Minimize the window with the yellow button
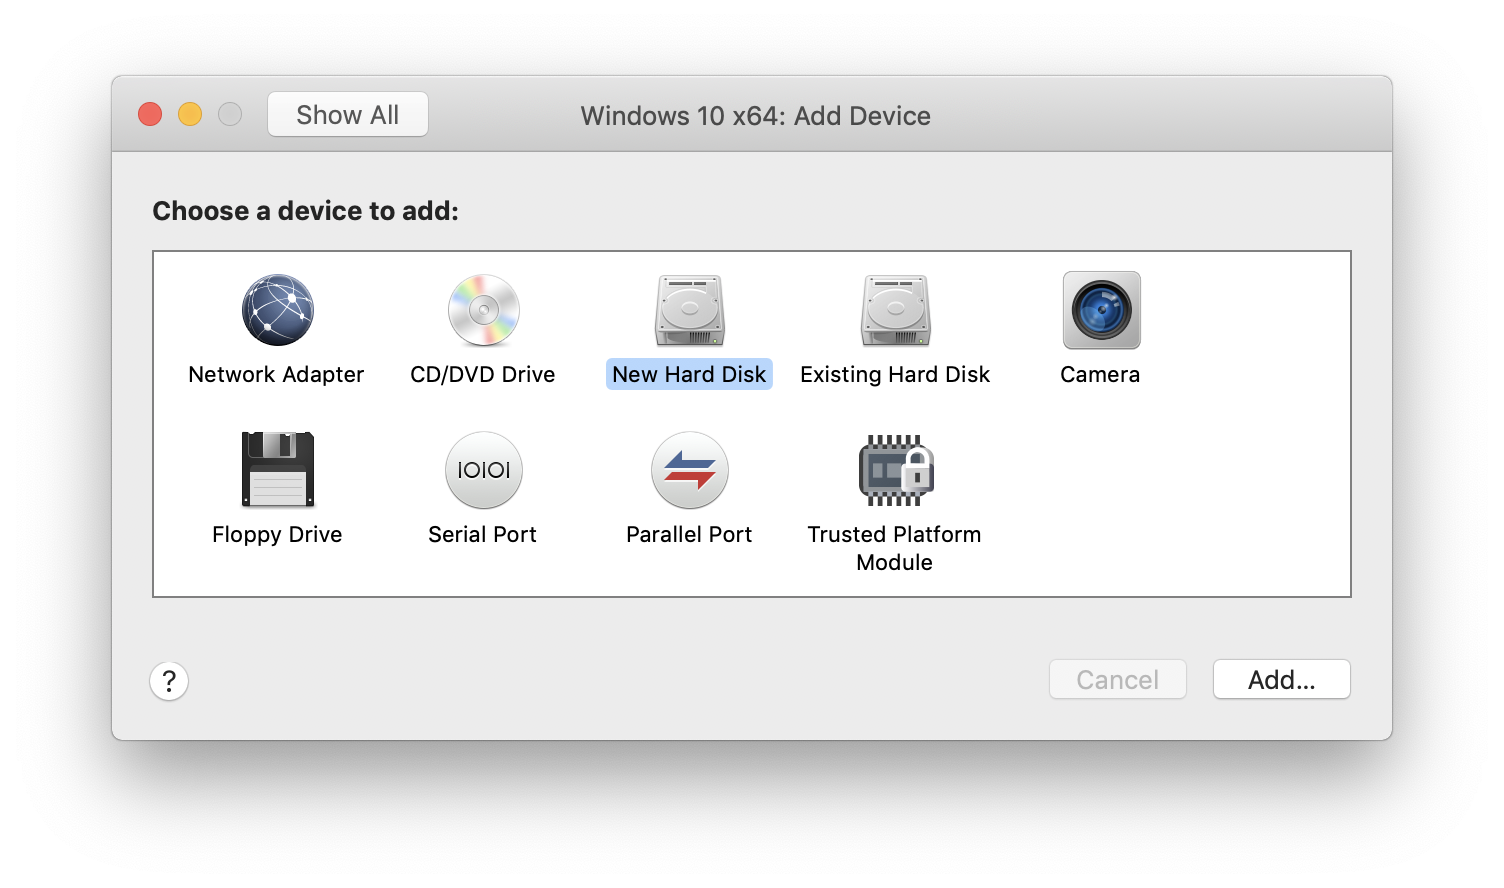The image size is (1504, 888). (x=190, y=115)
